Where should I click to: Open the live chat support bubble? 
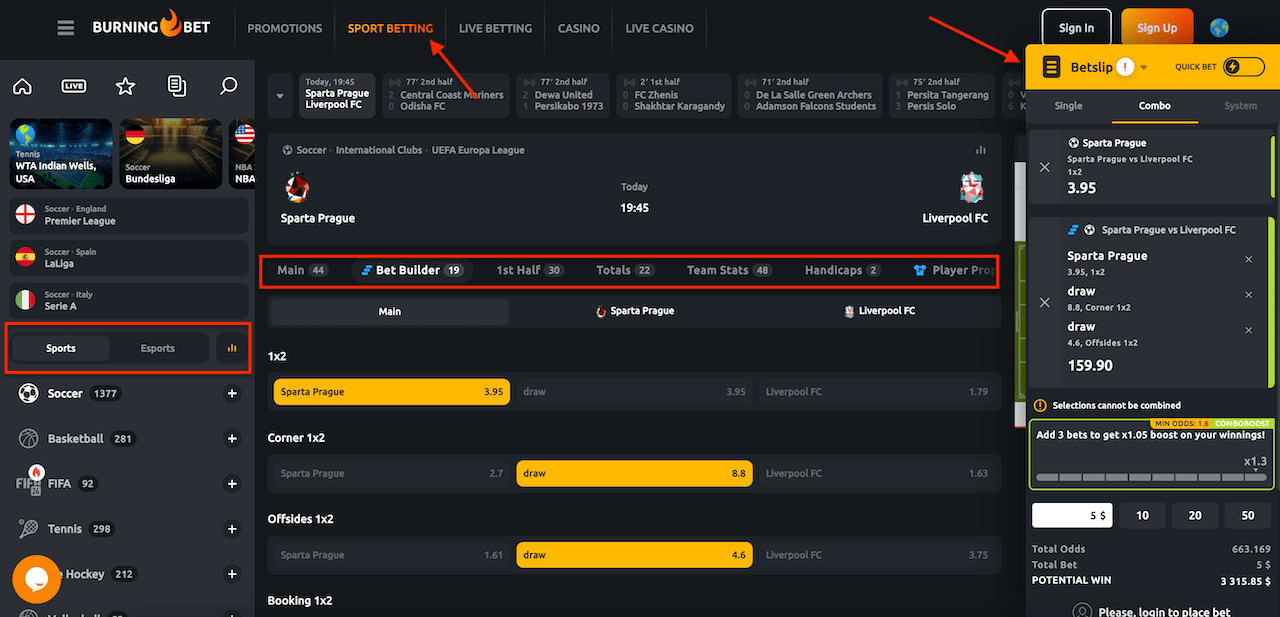(37, 579)
